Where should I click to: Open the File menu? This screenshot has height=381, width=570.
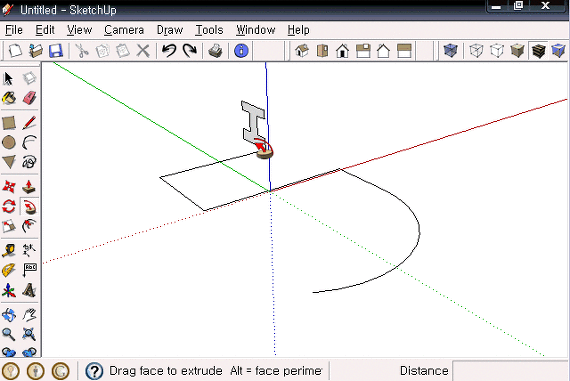coord(14,30)
